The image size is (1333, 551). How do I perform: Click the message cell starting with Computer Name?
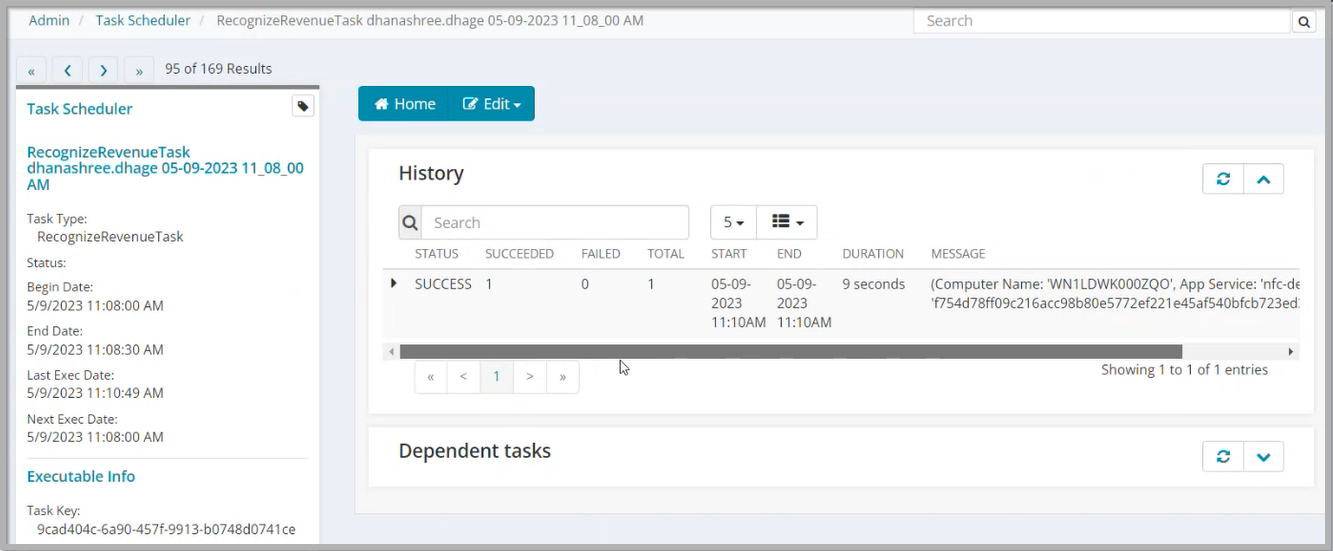pyautogui.click(x=1115, y=293)
